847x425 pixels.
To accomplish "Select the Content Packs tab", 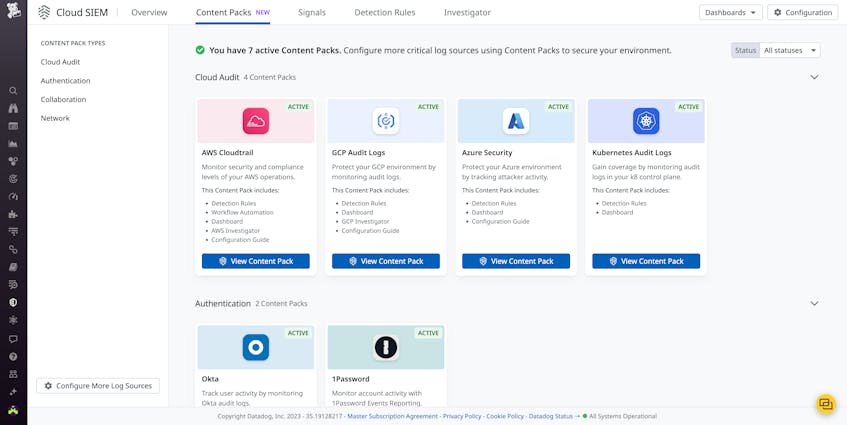I will (x=233, y=12).
